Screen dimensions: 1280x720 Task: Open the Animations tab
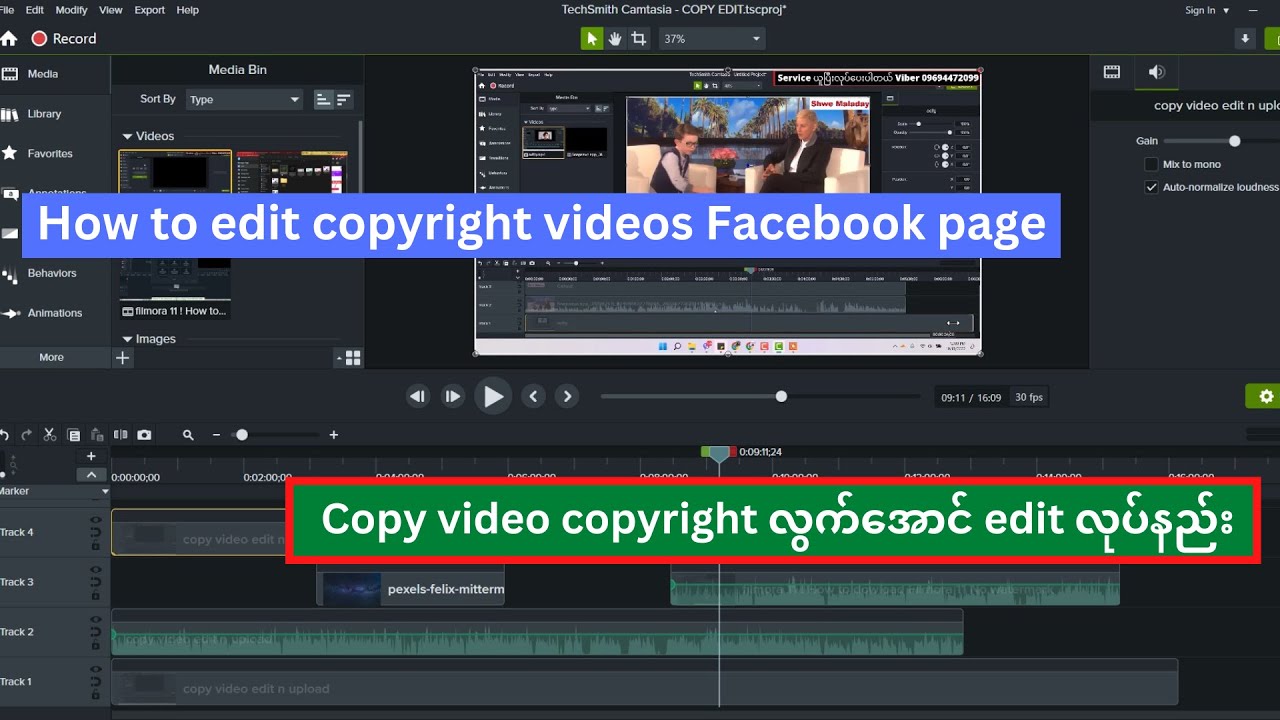point(55,313)
